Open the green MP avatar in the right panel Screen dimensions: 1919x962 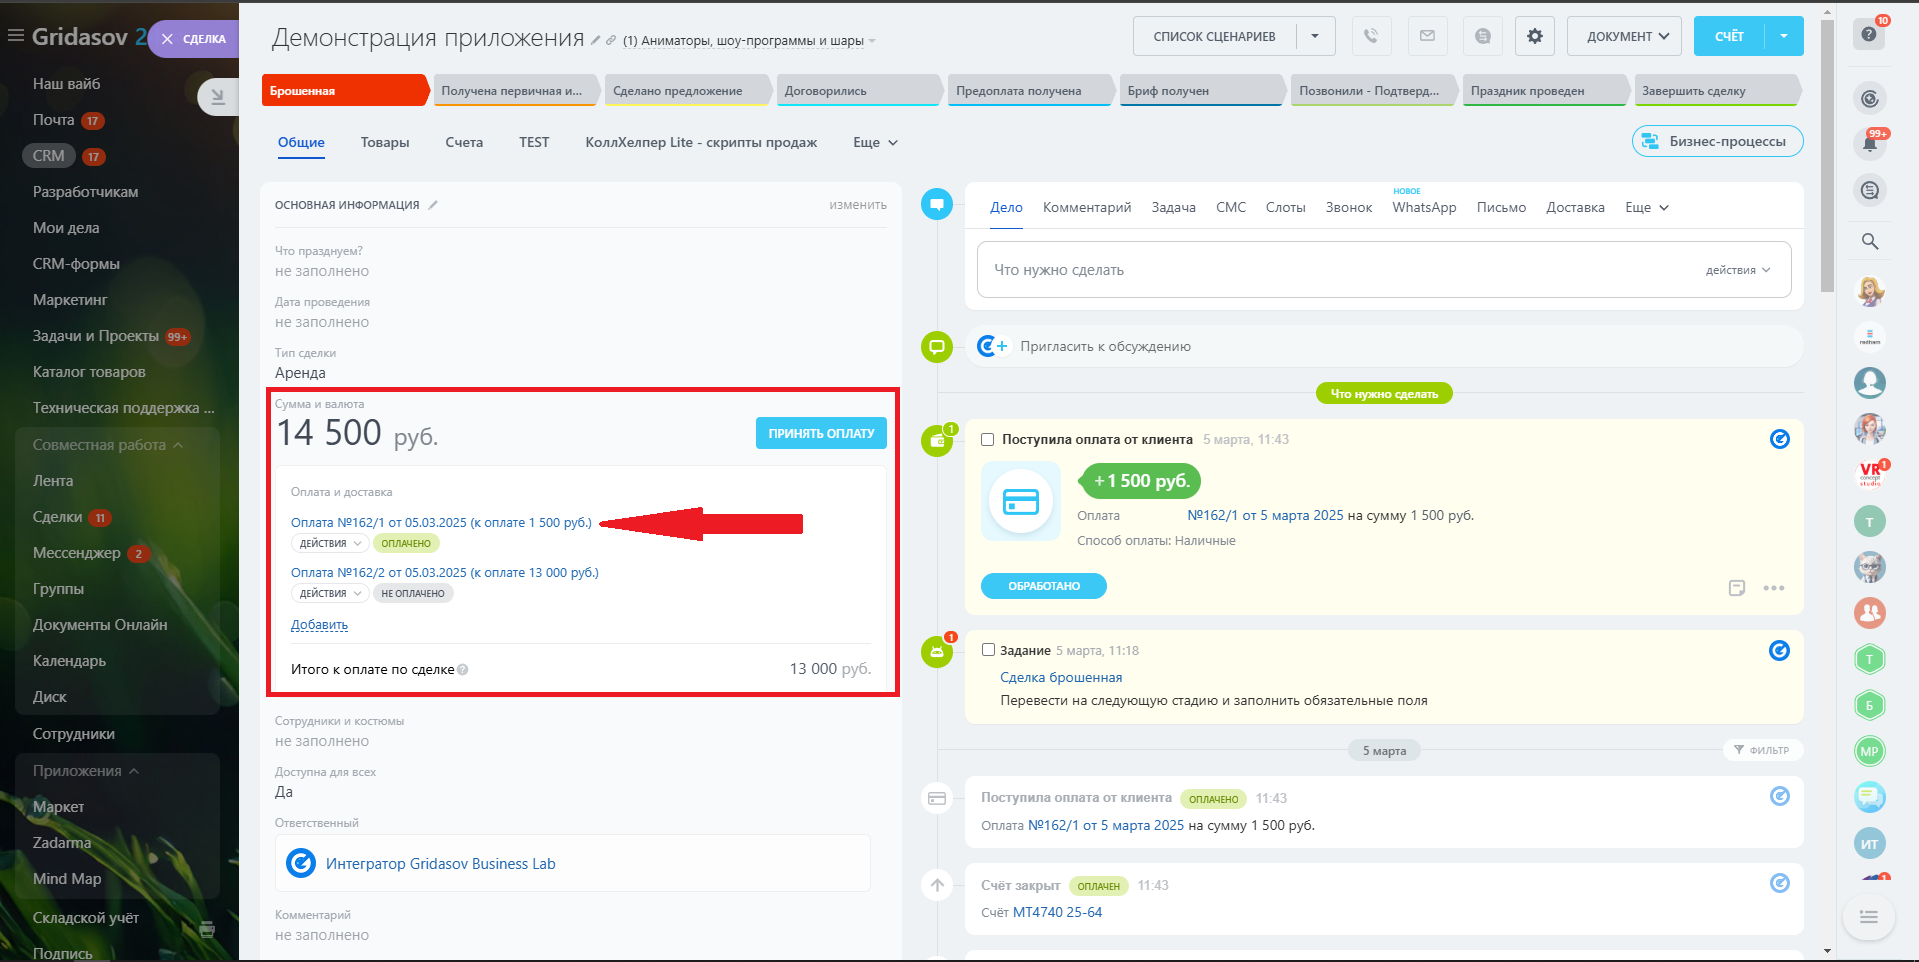pyautogui.click(x=1869, y=751)
